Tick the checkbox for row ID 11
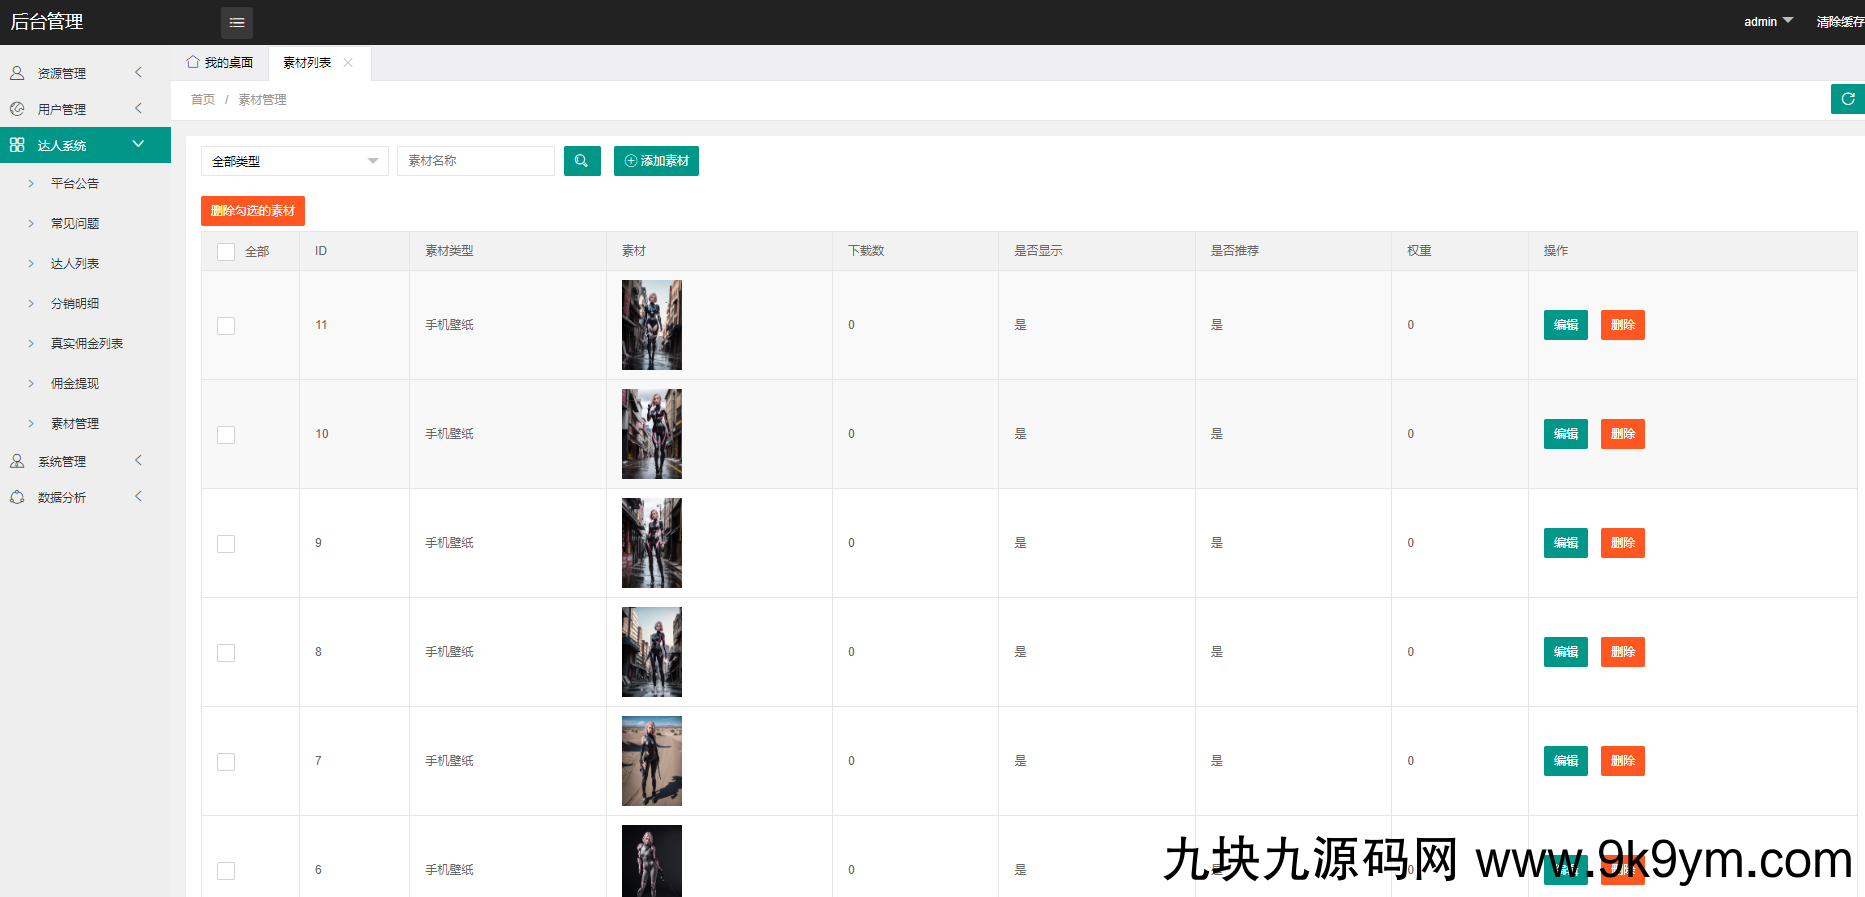The image size is (1865, 897). point(226,326)
